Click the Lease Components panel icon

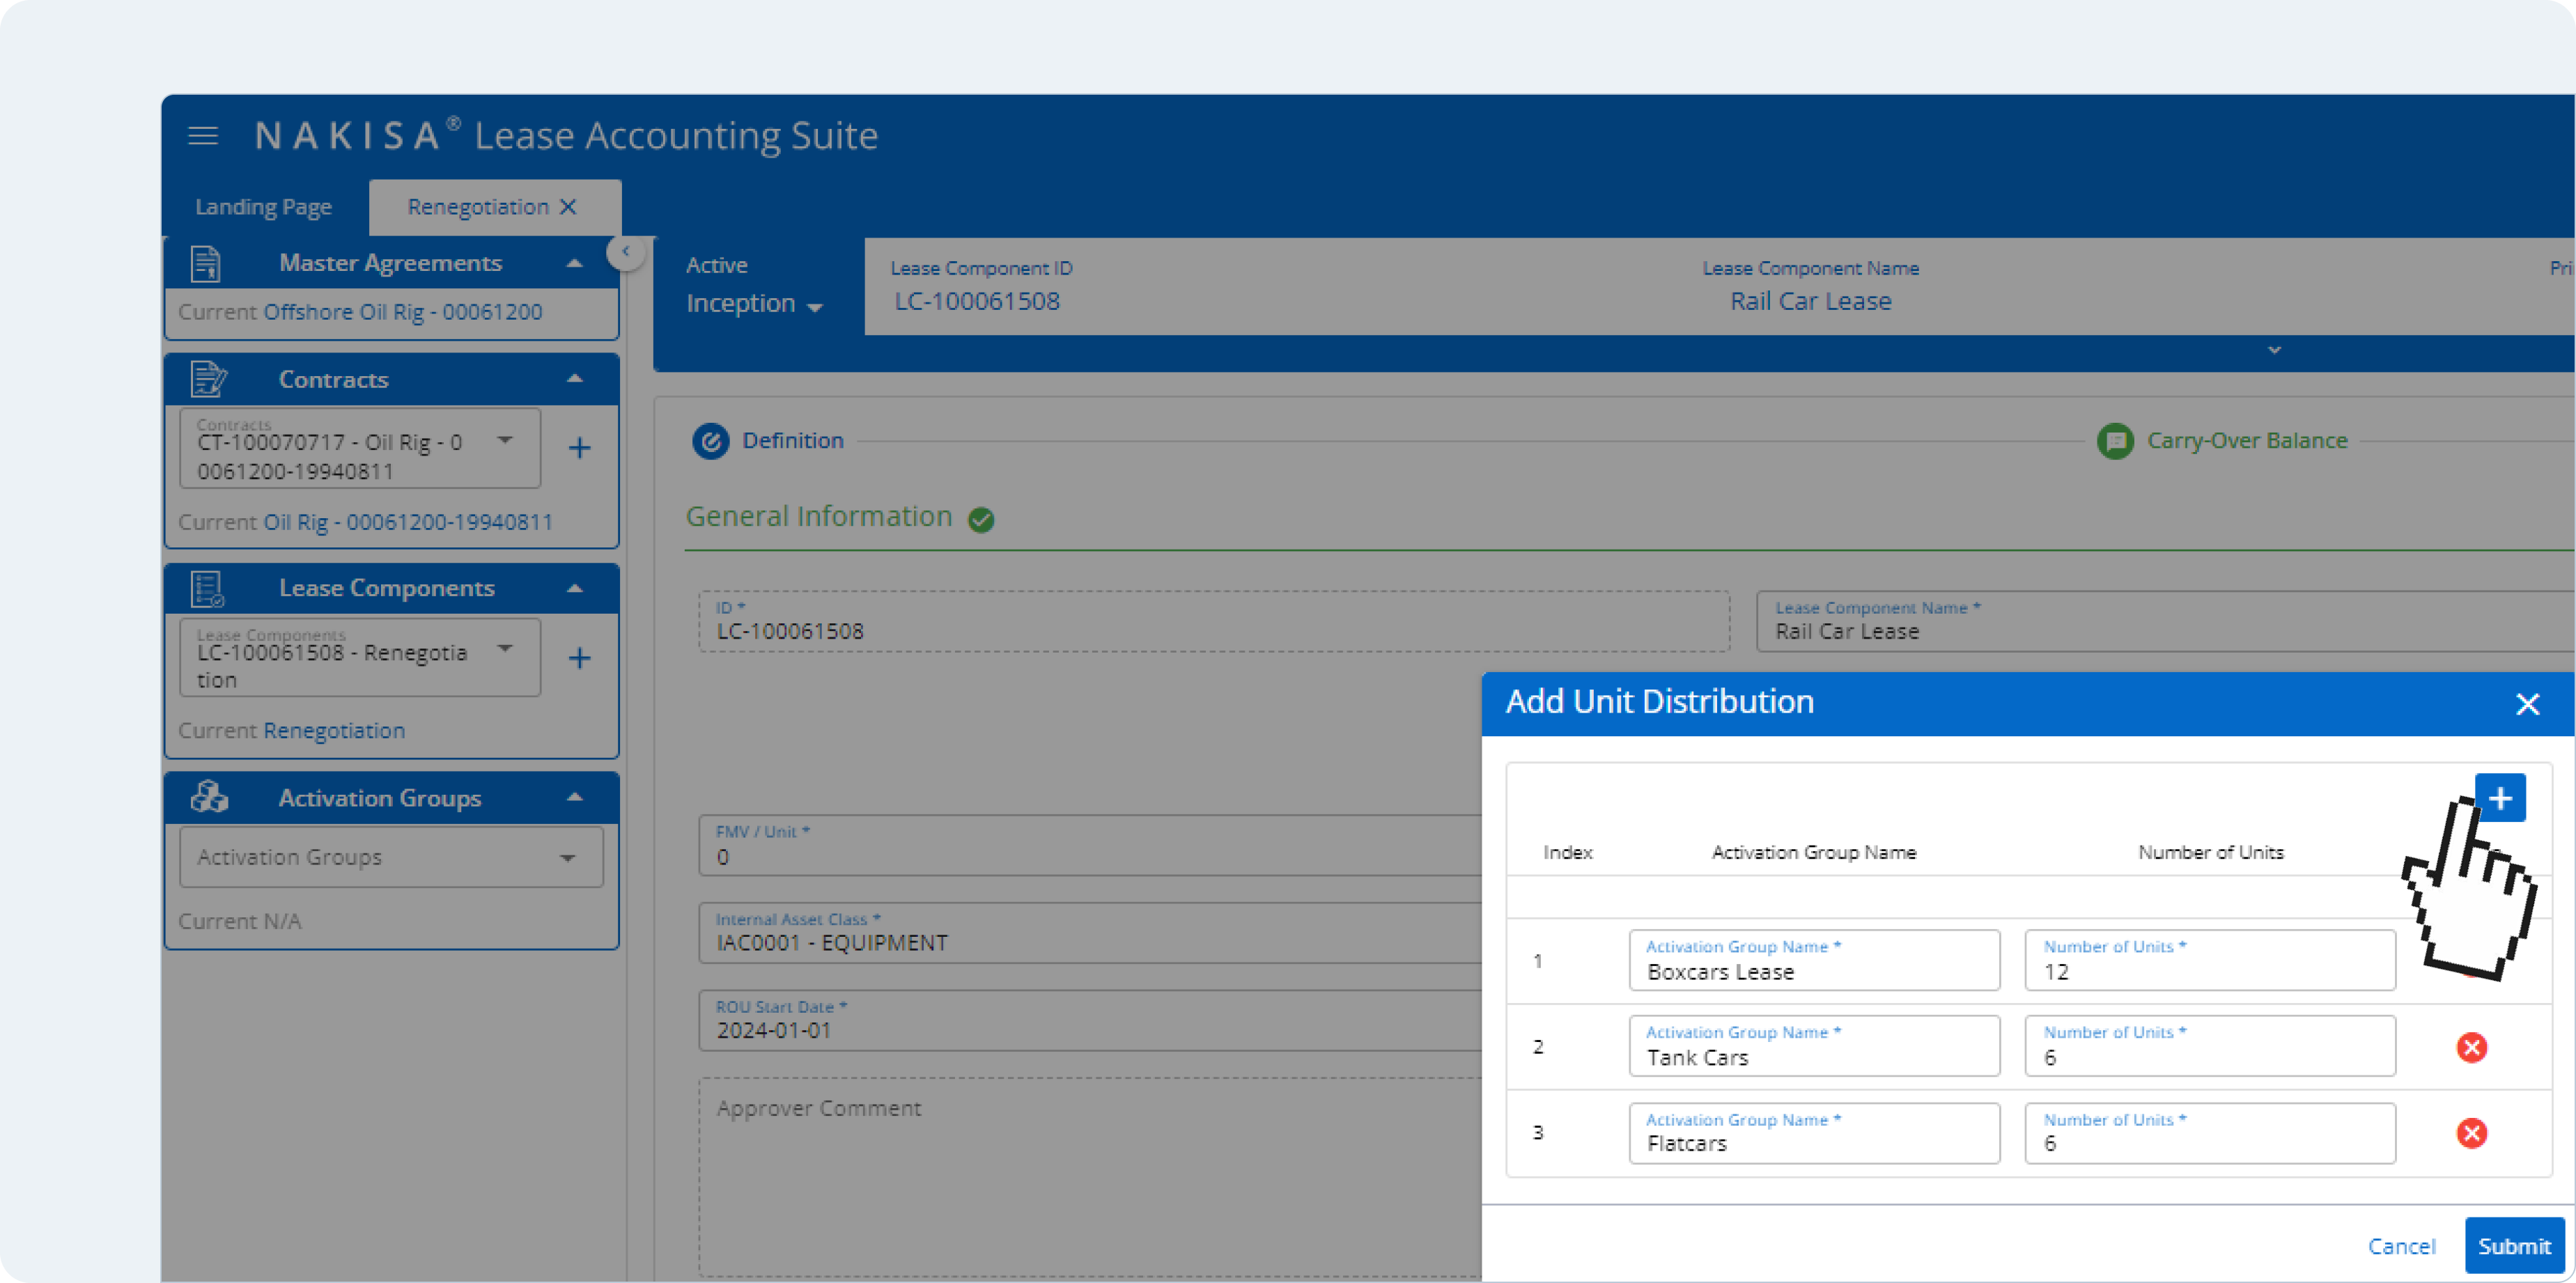point(207,588)
